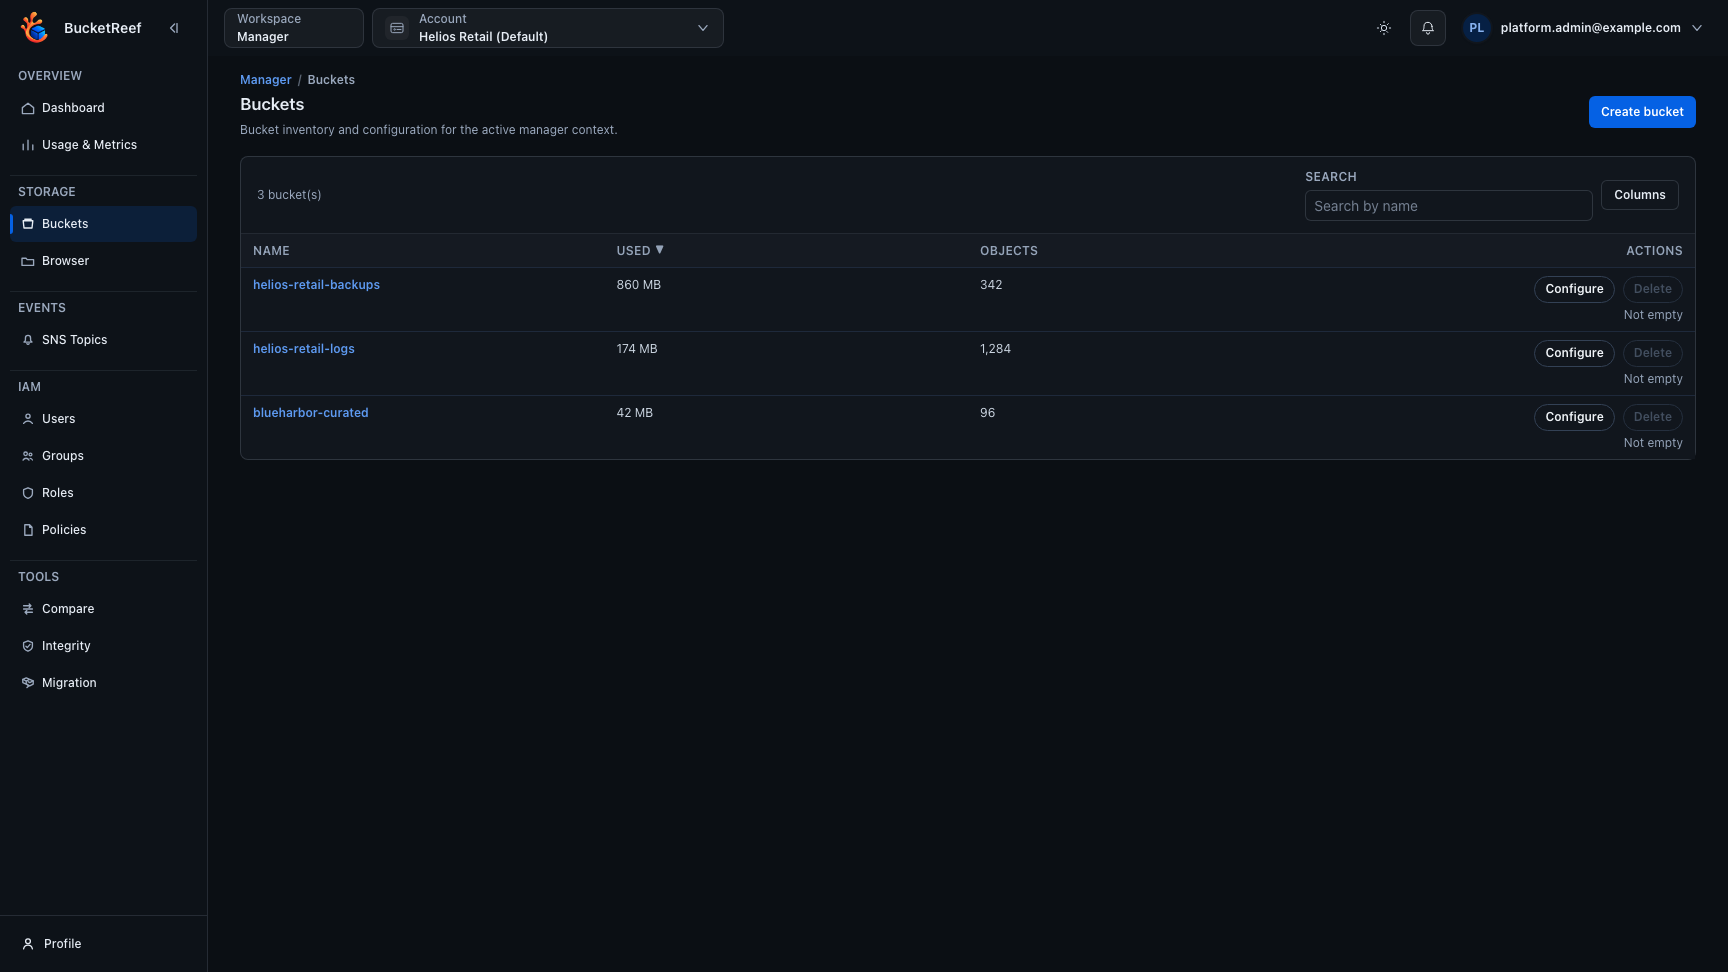Click the USED column sort arrow
This screenshot has height=972, width=1728.
660,250
